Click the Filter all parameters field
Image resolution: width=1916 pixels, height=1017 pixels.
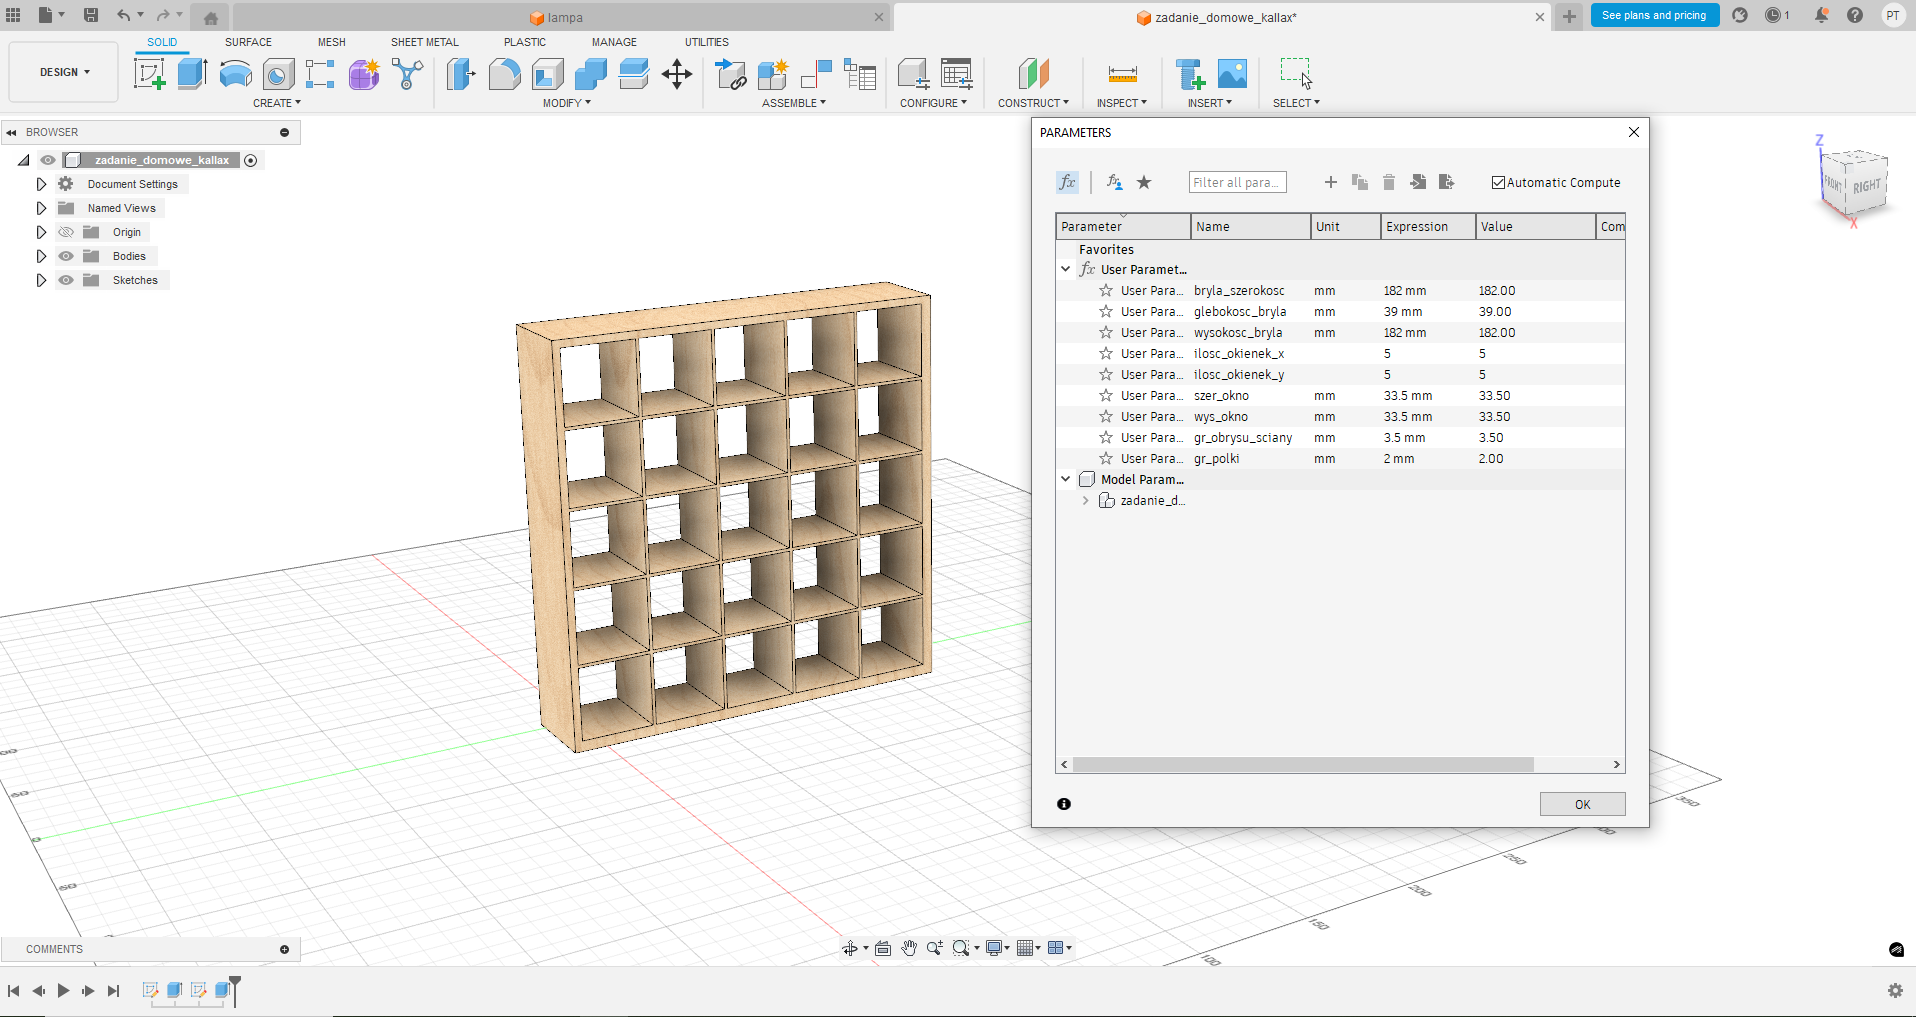click(x=1237, y=182)
